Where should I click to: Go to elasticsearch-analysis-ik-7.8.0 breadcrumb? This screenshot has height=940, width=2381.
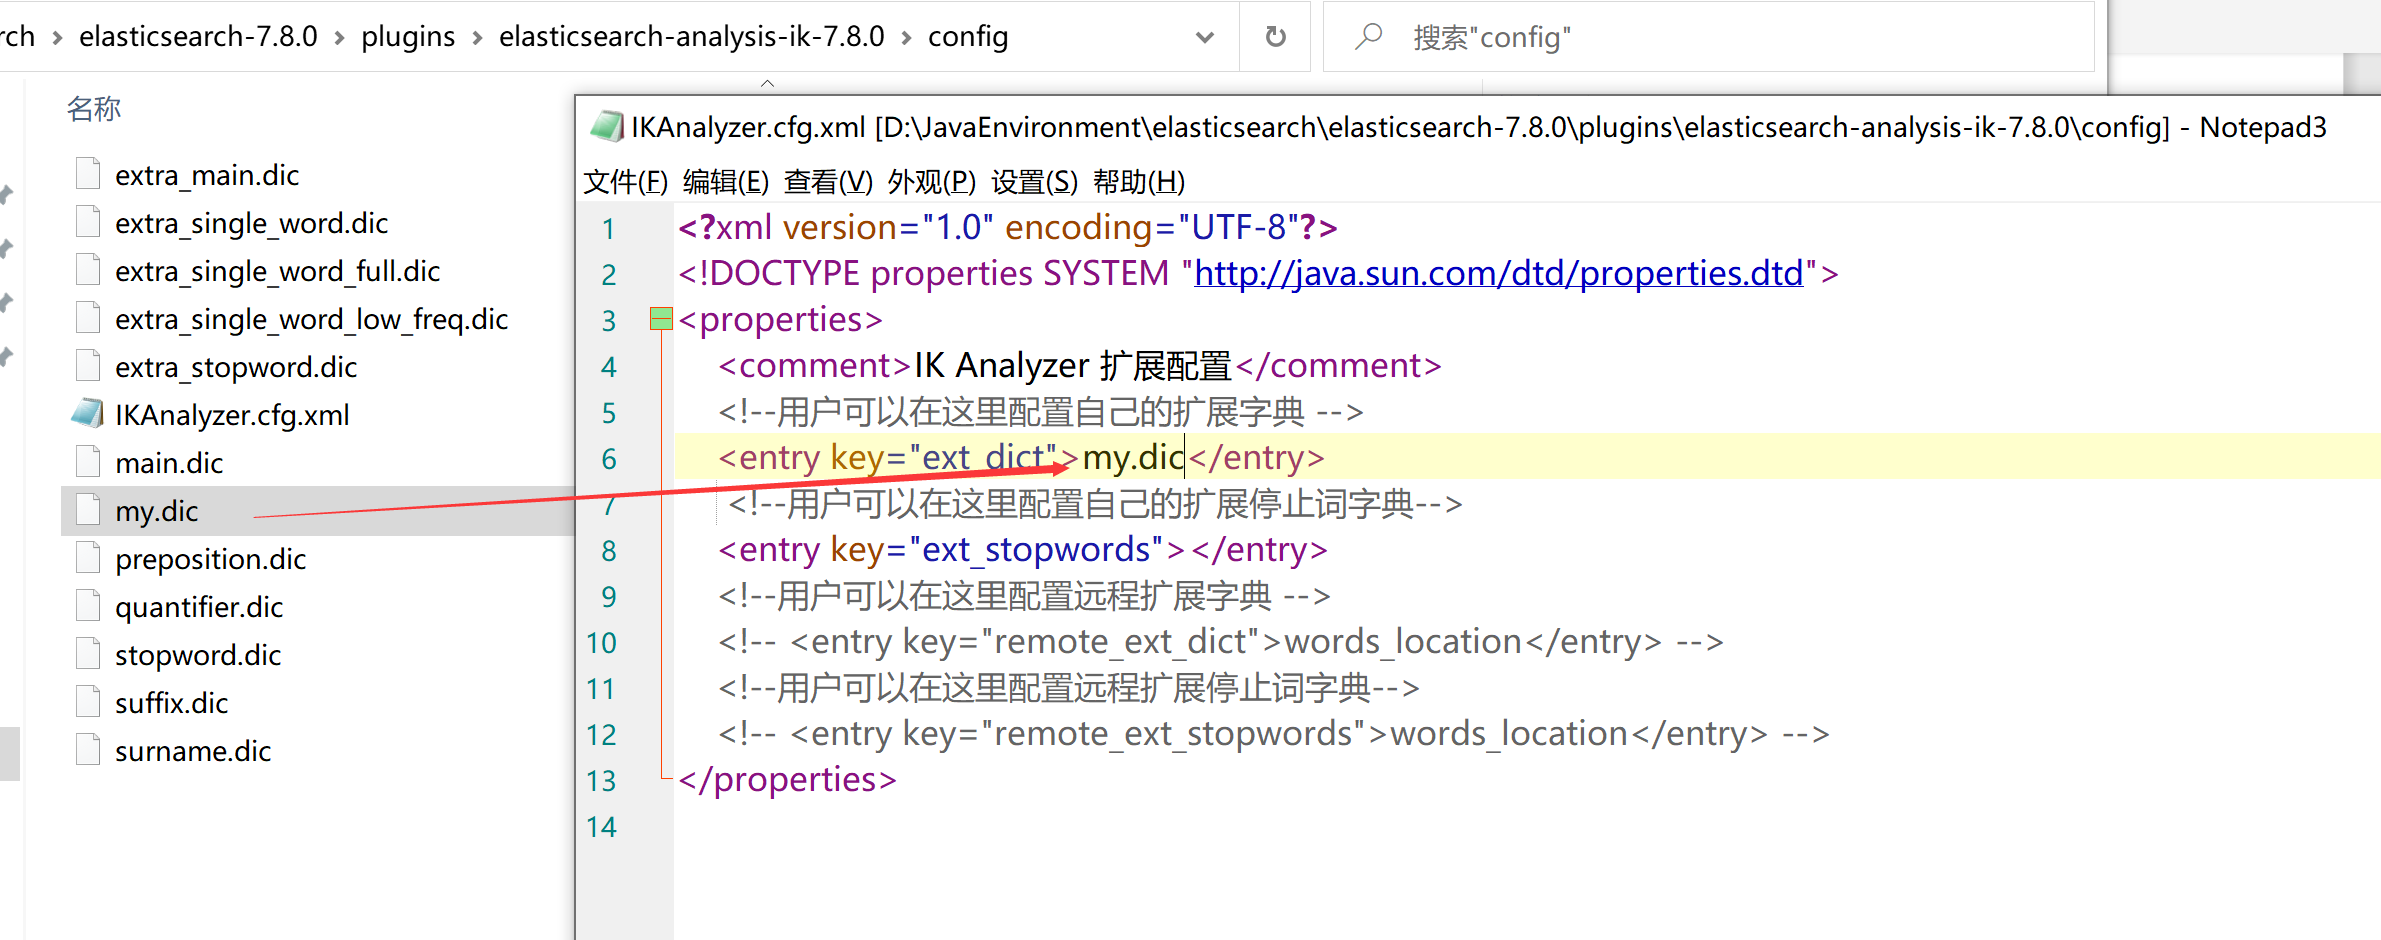[x=692, y=37]
